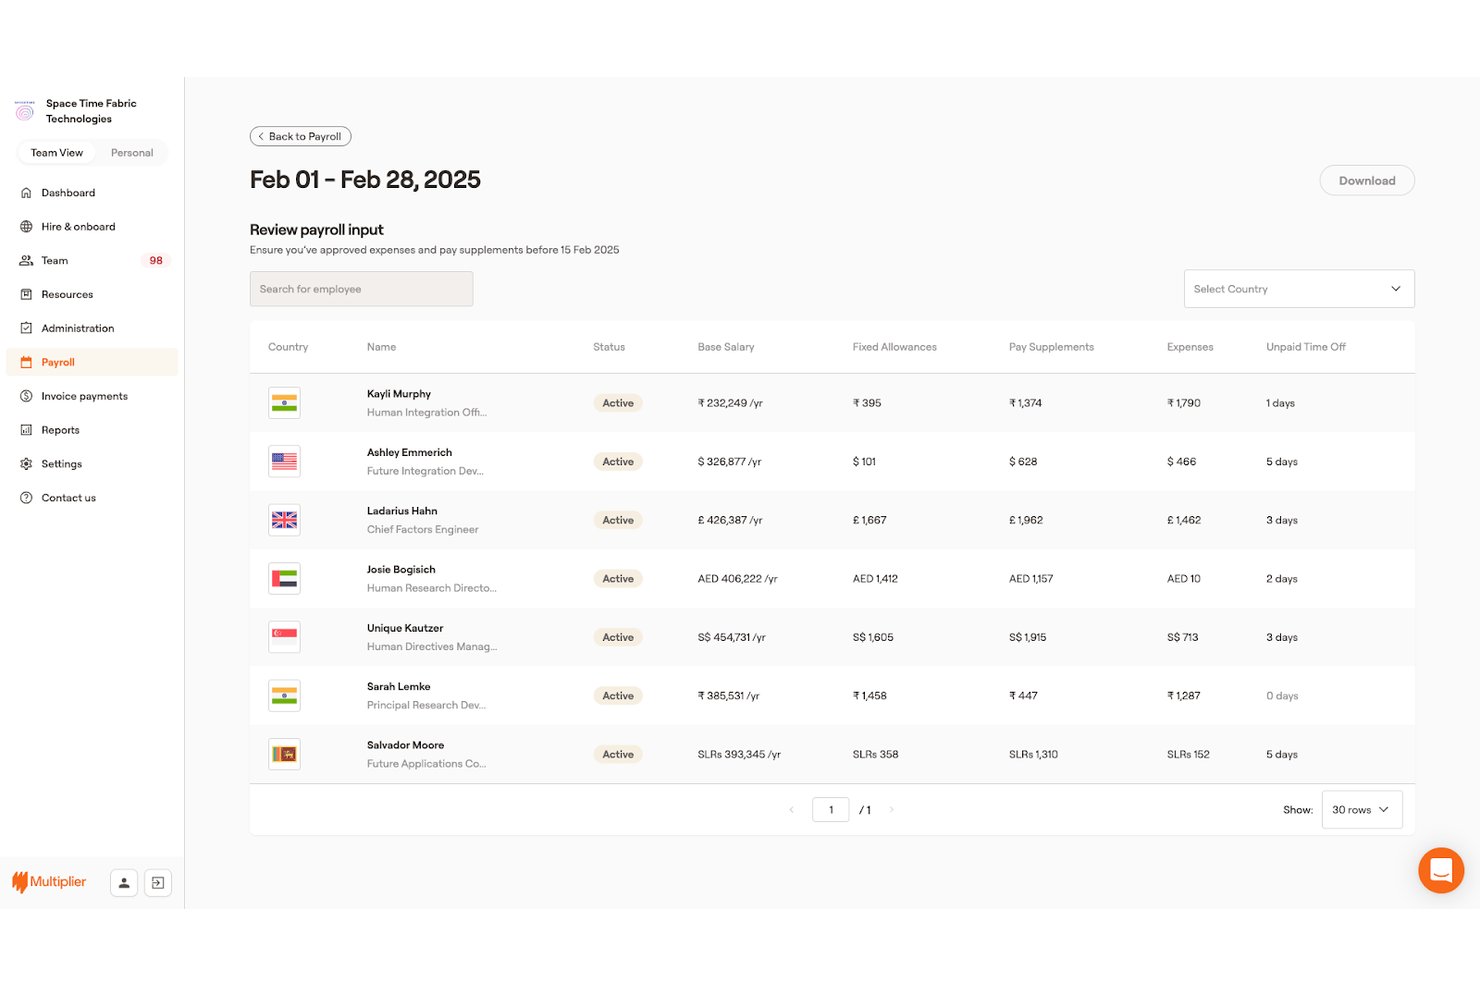The width and height of the screenshot is (1480, 987).
Task: Click the Space Time Fabric company logo
Action: [x=25, y=111]
